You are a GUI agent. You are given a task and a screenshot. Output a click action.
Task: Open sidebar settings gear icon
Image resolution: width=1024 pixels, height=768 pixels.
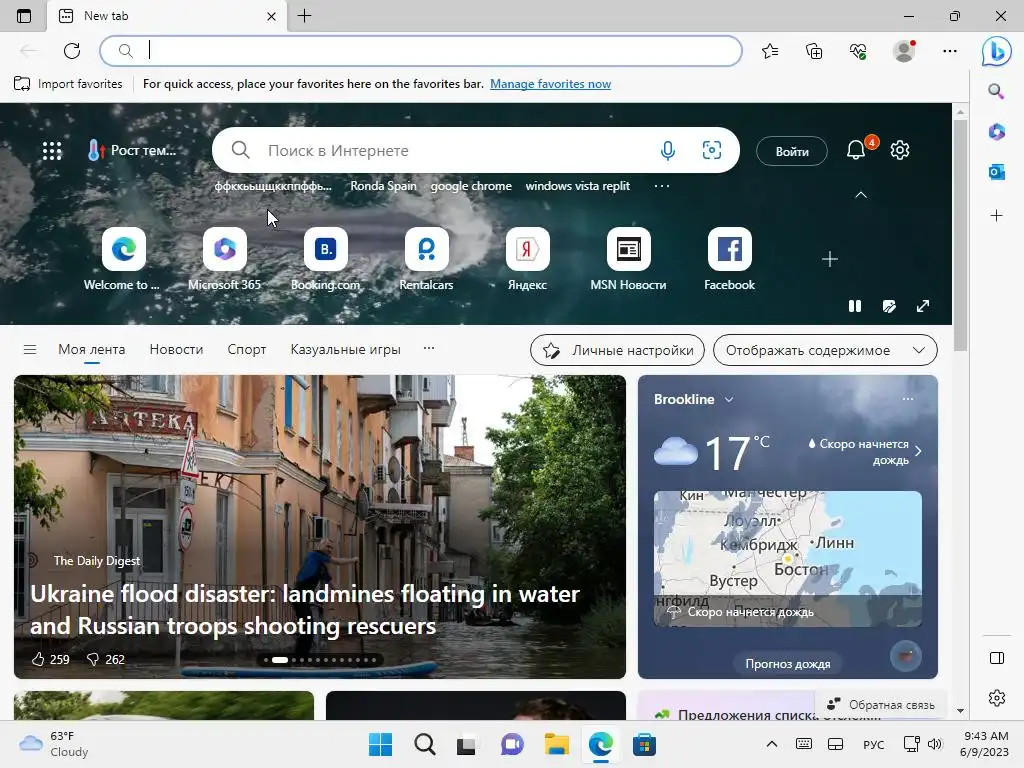[997, 698]
